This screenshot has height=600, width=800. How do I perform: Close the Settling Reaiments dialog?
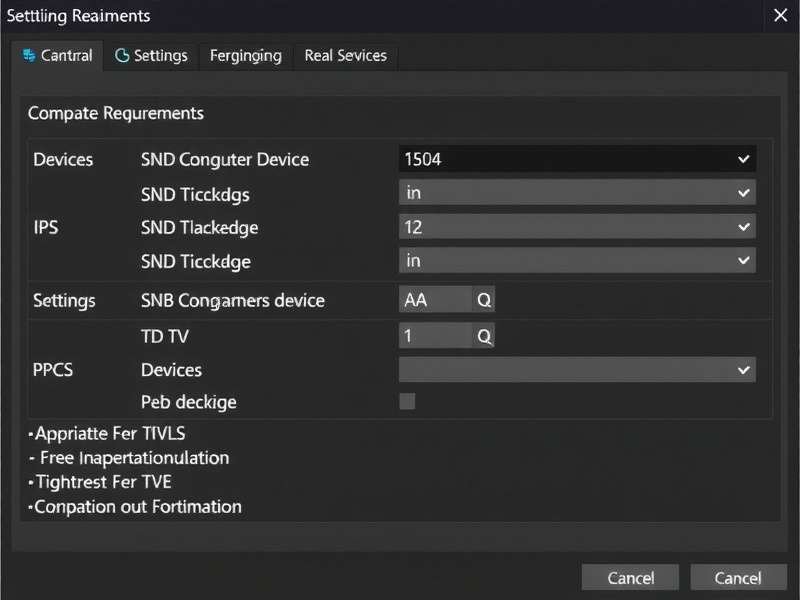pyautogui.click(x=781, y=16)
